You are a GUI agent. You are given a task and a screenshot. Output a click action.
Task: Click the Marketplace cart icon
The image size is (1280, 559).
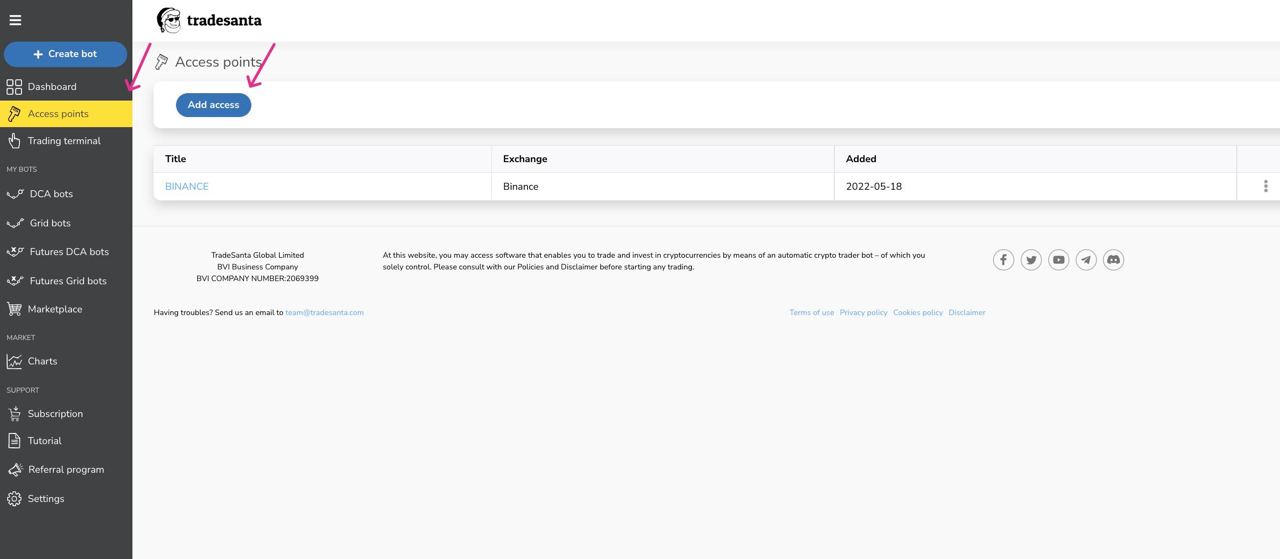[14, 309]
